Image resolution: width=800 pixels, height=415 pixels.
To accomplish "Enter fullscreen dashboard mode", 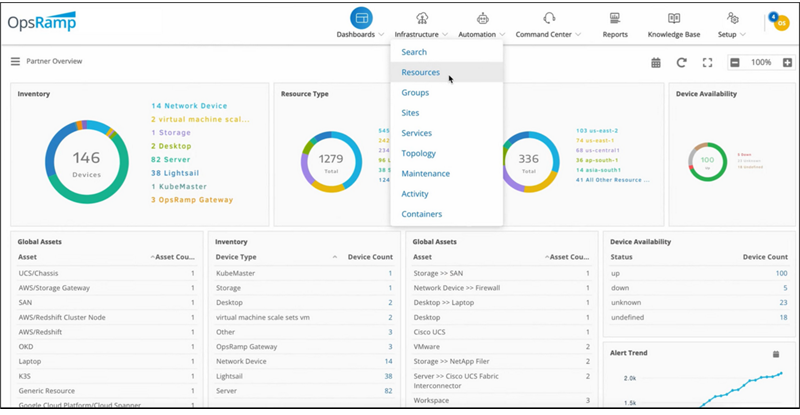I will (707, 63).
